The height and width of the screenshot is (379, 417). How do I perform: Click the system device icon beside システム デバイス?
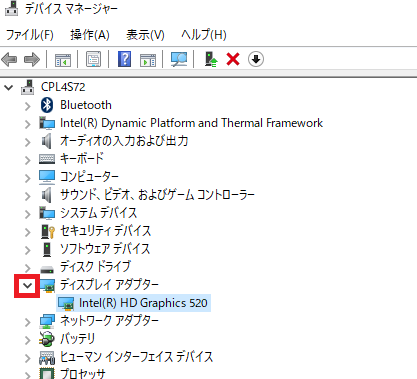pos(47,213)
